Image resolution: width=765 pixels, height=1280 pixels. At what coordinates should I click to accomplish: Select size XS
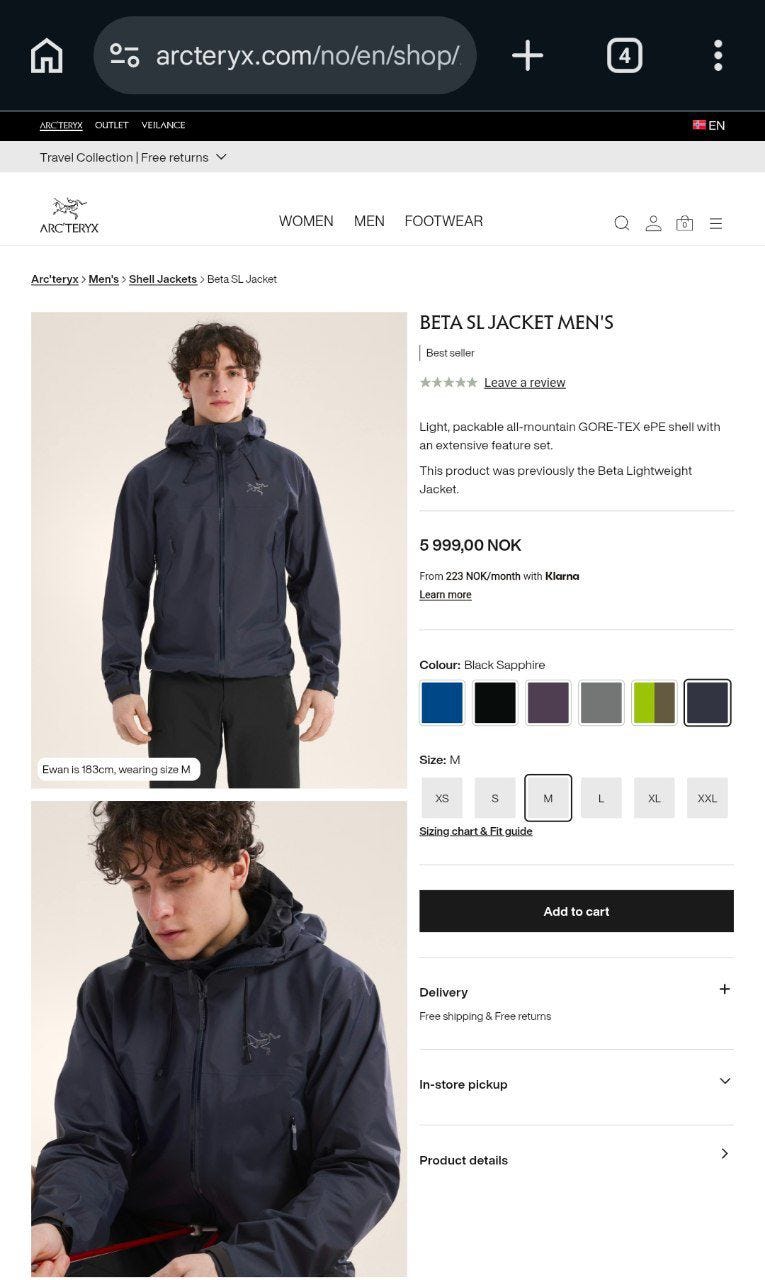coord(442,798)
